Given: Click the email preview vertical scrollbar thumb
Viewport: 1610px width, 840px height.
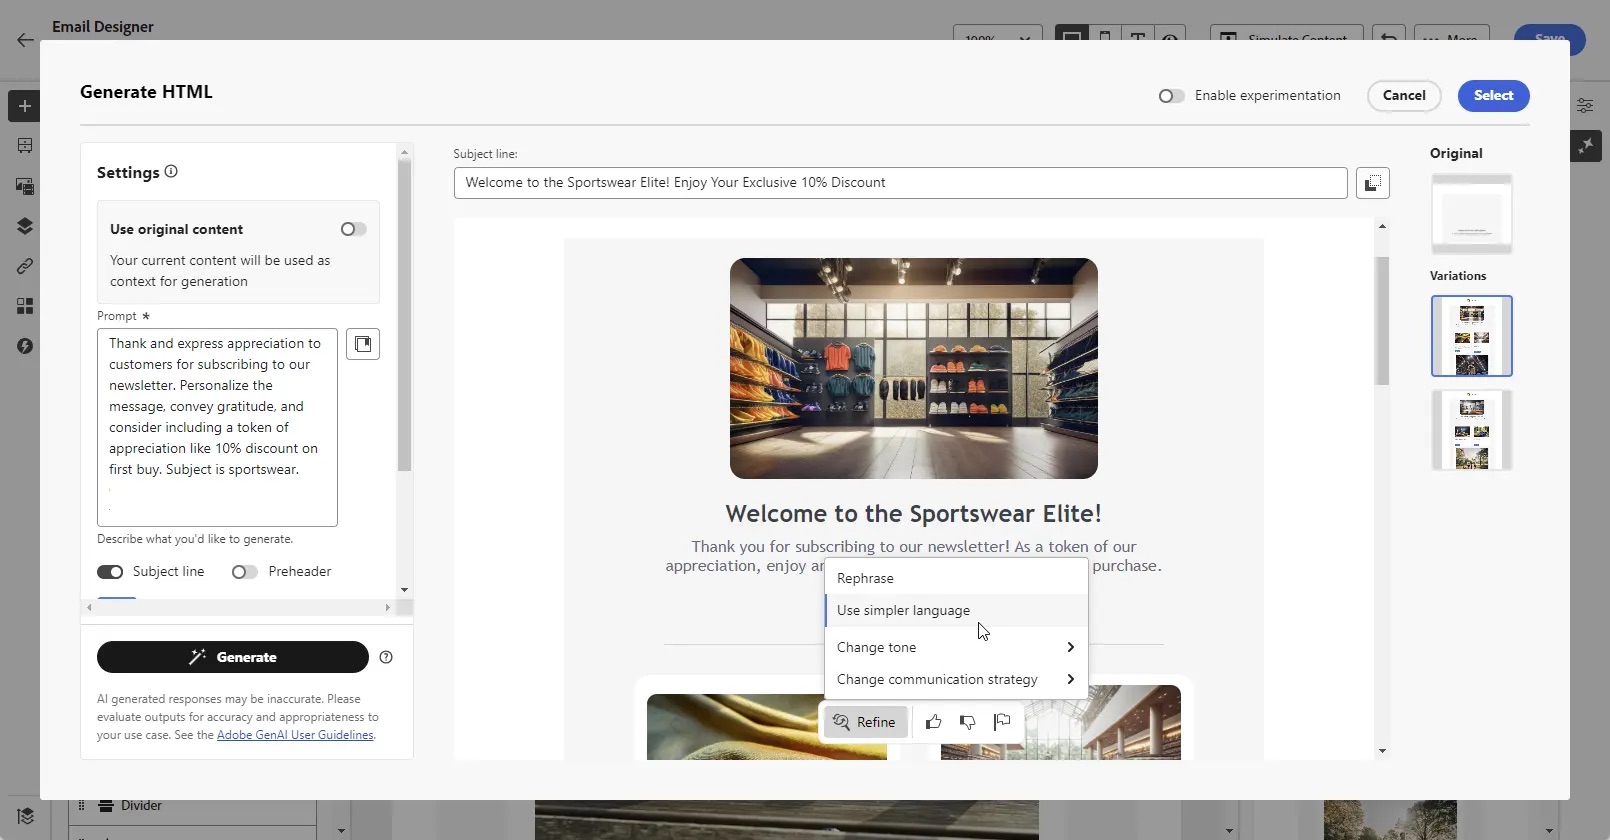Looking at the screenshot, I should coord(1382,321).
